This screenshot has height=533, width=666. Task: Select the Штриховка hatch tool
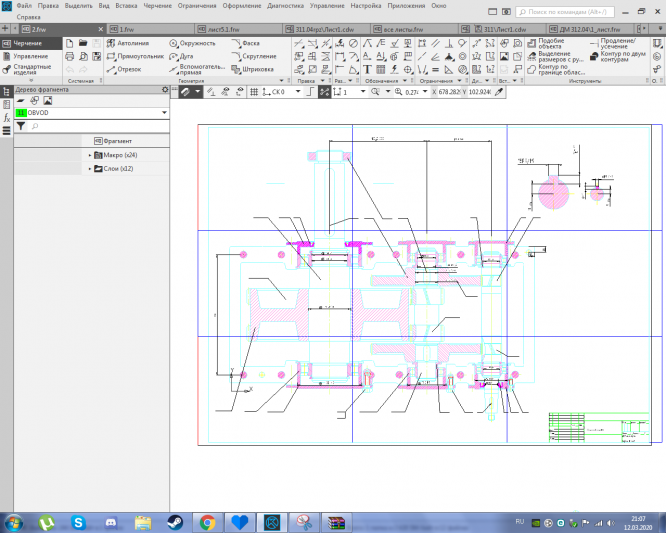click(257, 69)
